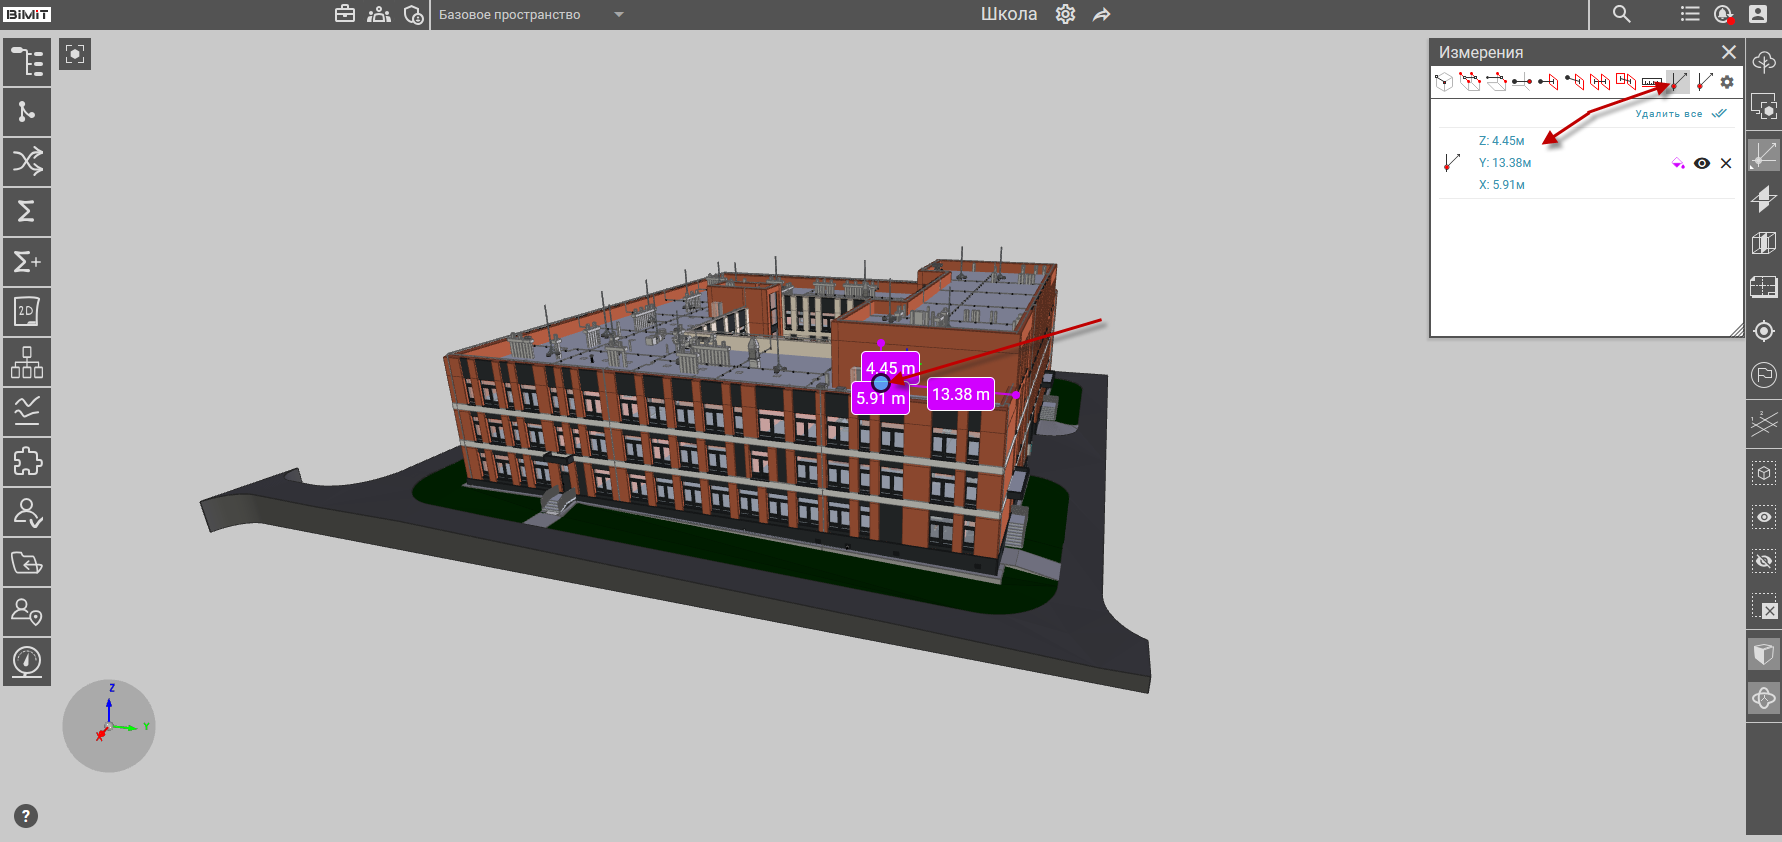Toggle show hidden elements eye in right toolbar
This screenshot has width=1782, height=842.
point(1764,517)
